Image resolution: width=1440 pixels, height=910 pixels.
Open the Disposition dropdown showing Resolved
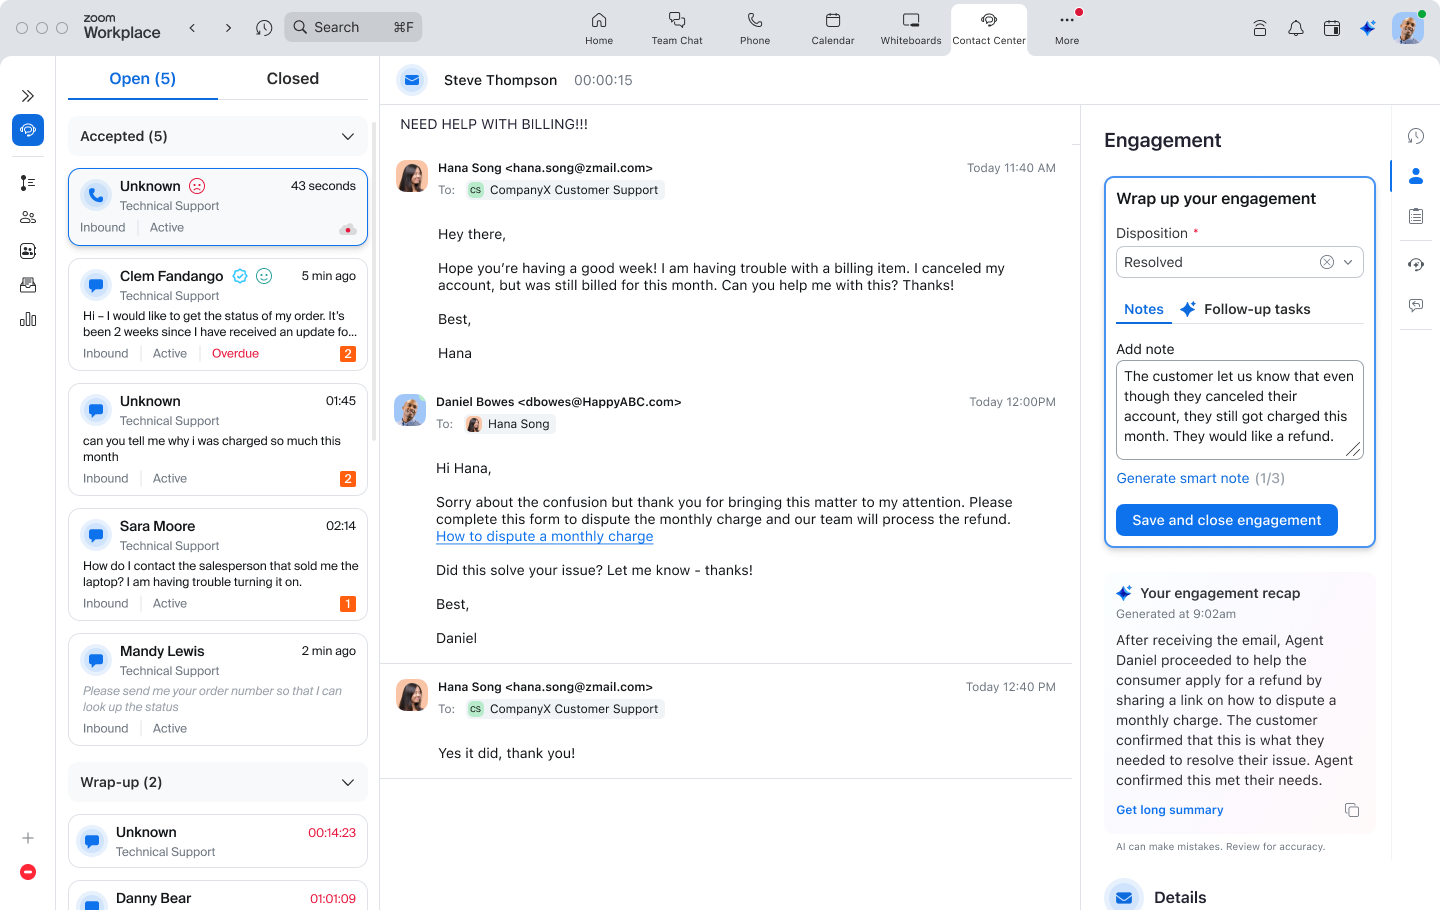pyautogui.click(x=1348, y=261)
